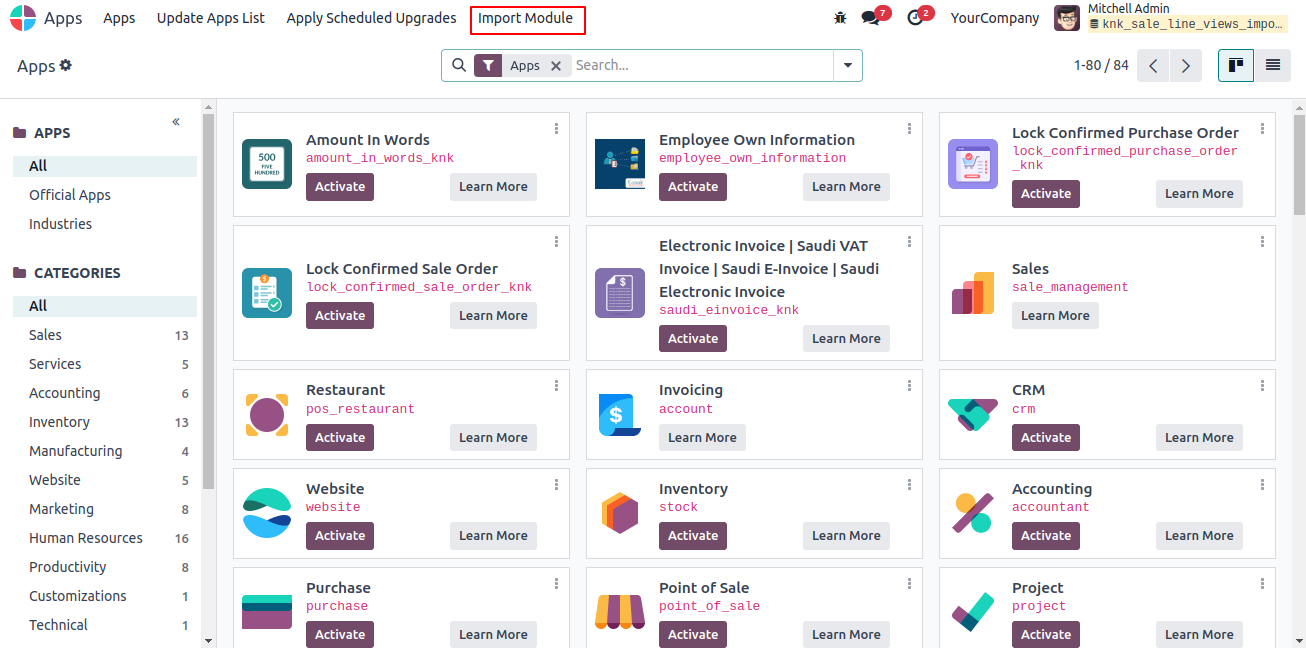
Task: Switch to Kanban view
Action: pos(1236,65)
